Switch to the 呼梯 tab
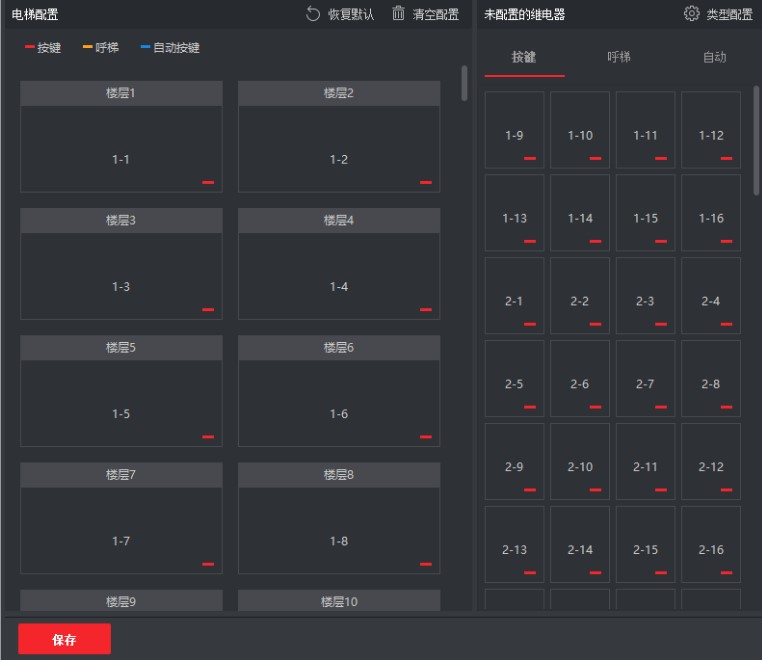Screen dimensions: 762x660 tap(619, 58)
